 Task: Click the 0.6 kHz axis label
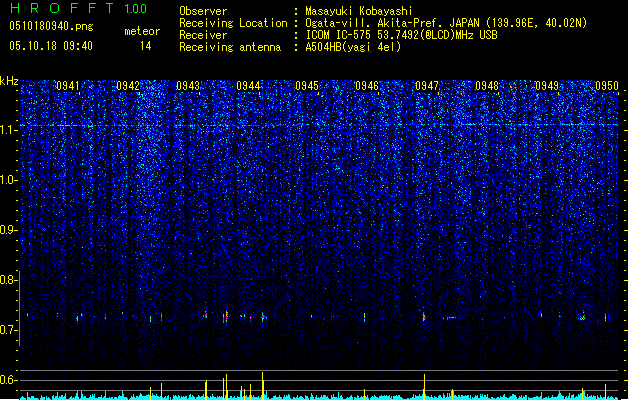(x=9, y=380)
